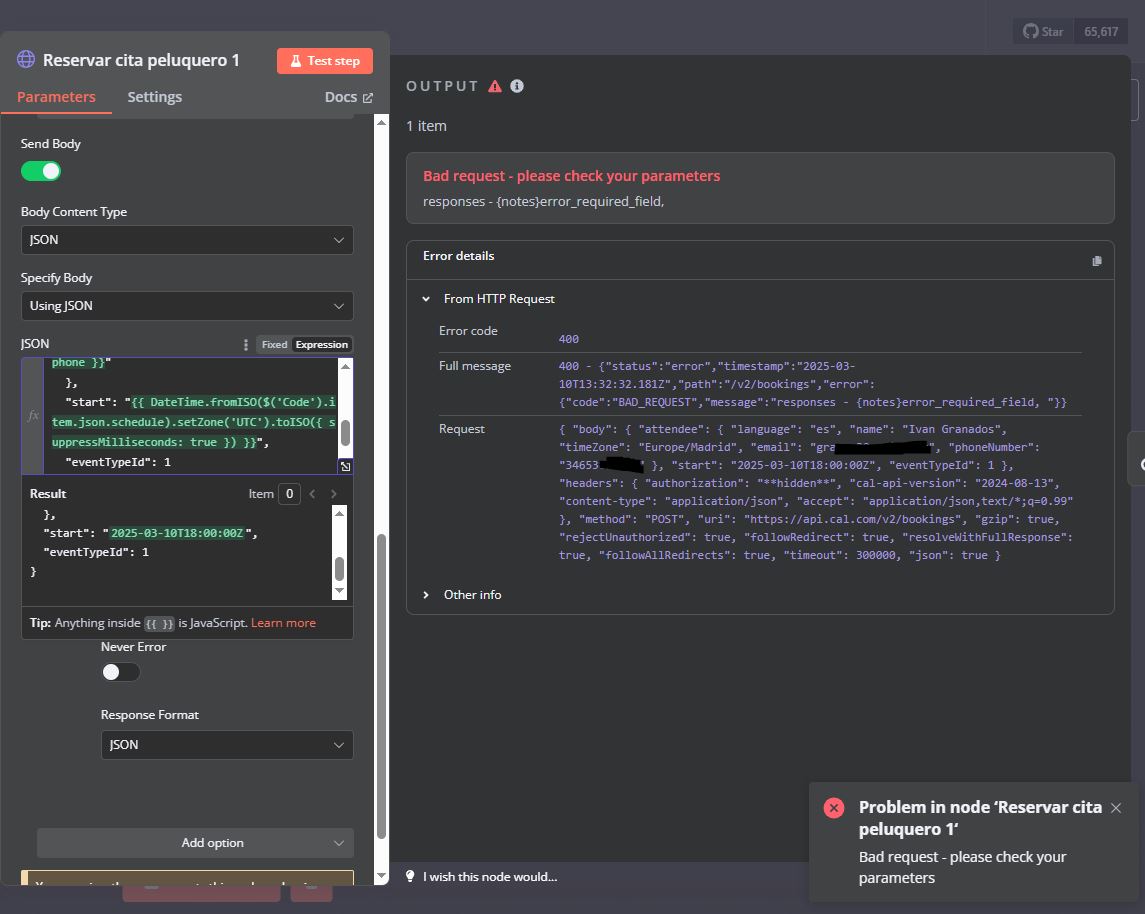The height and width of the screenshot is (914, 1145).
Task: Open the JSON field options three-dot menu
Action: click(245, 345)
